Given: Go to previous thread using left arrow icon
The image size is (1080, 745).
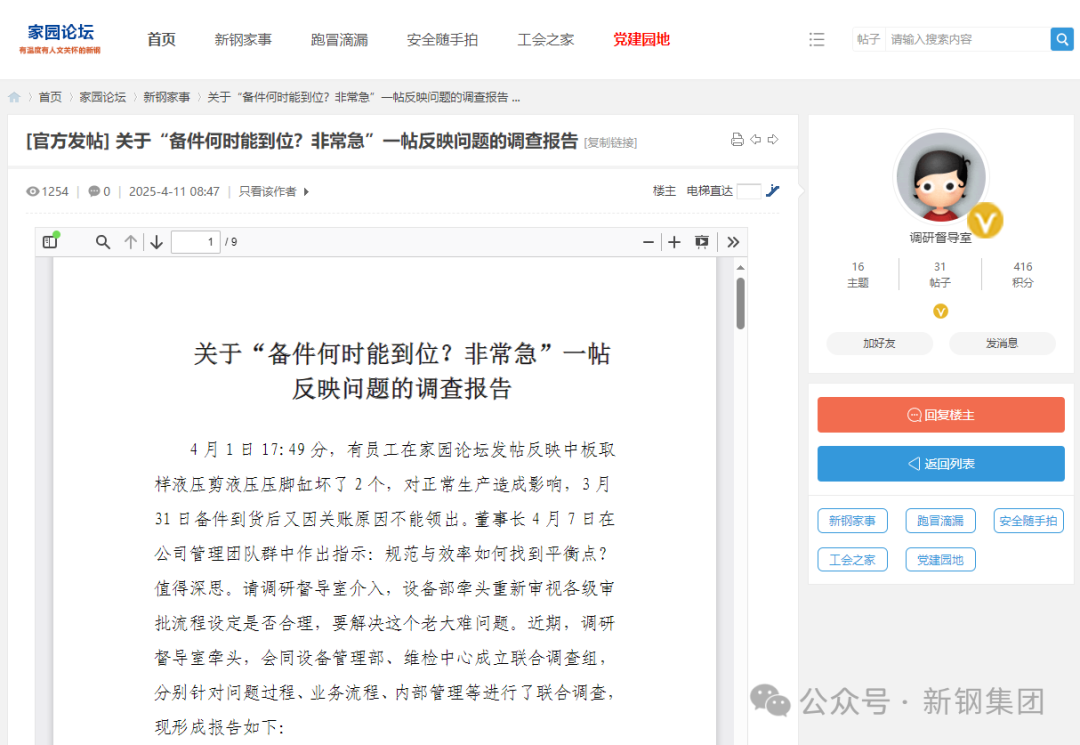Looking at the screenshot, I should coord(756,140).
